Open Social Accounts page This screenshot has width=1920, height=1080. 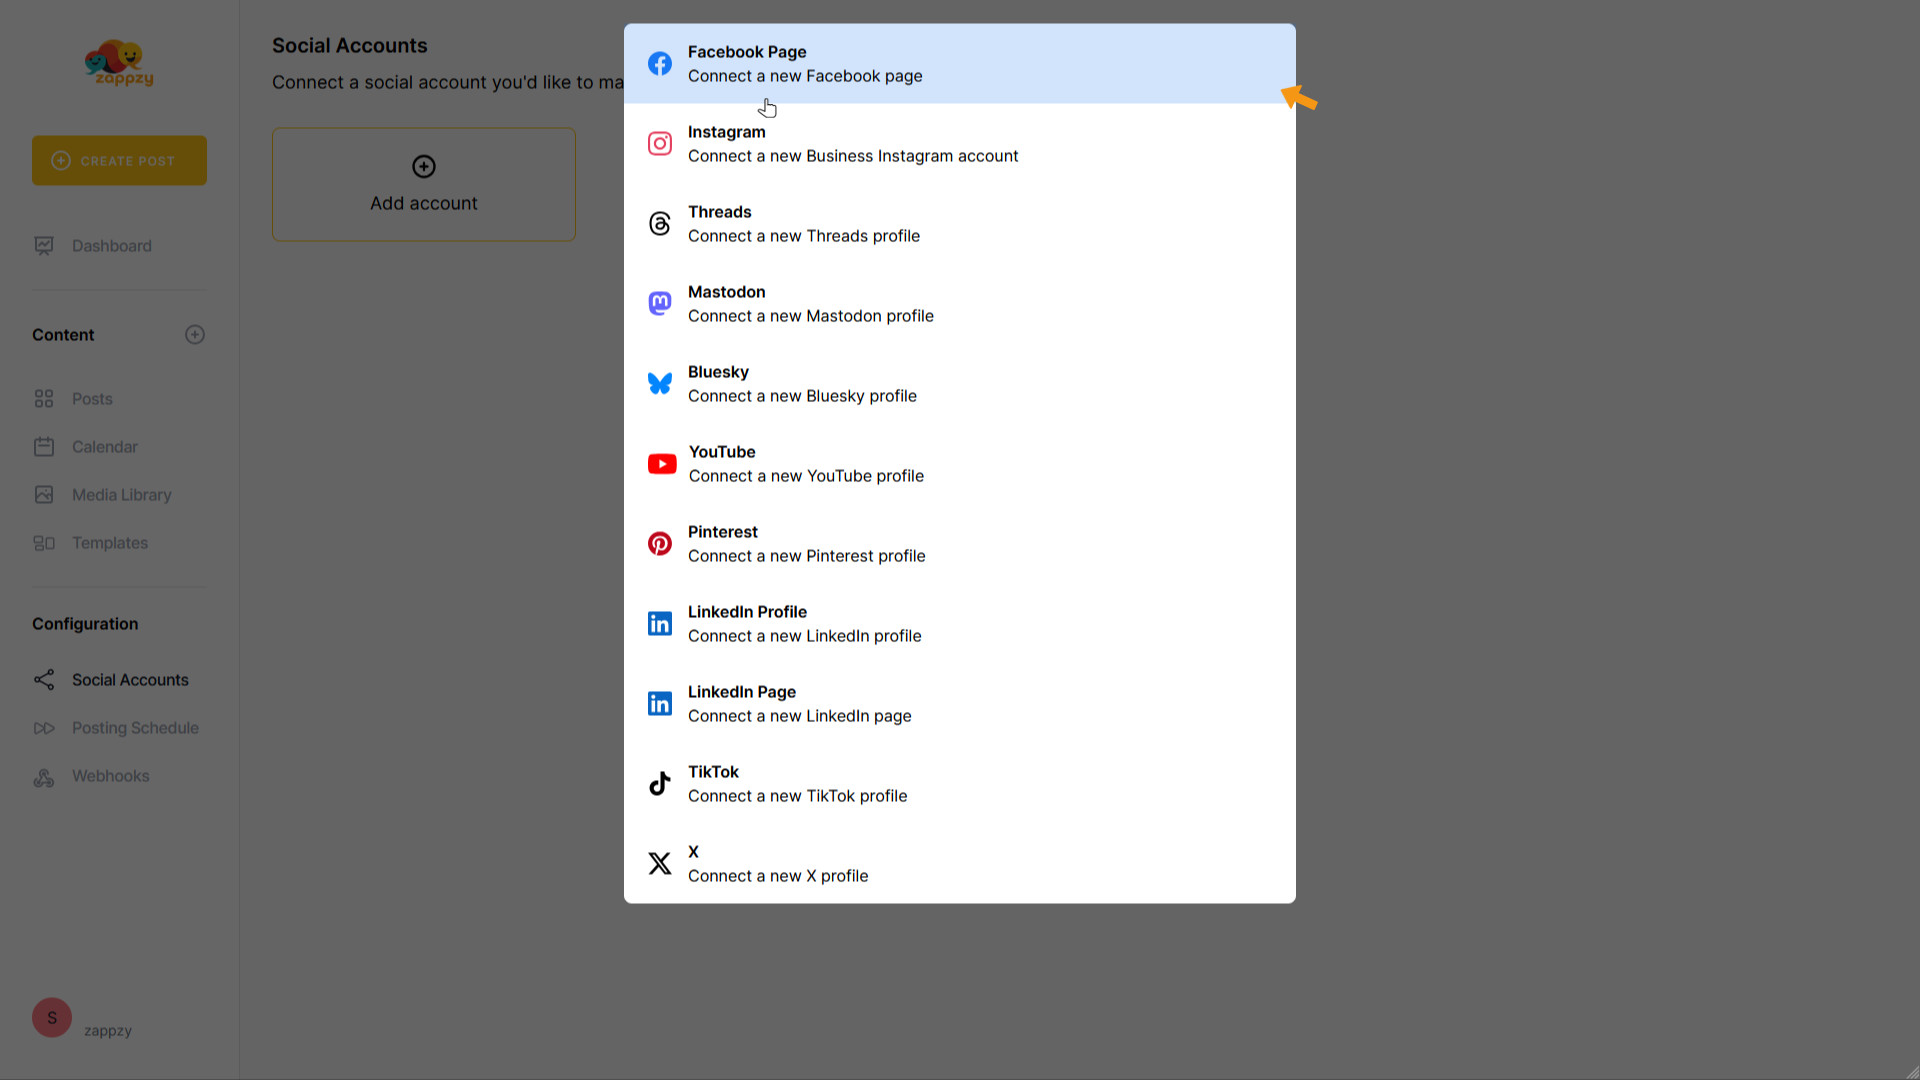coord(130,680)
